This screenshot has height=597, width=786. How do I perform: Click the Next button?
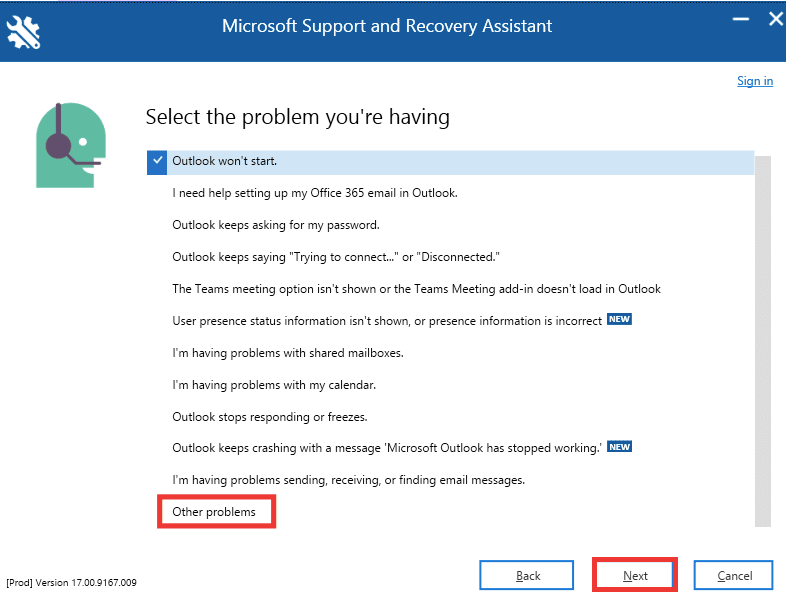coord(635,575)
